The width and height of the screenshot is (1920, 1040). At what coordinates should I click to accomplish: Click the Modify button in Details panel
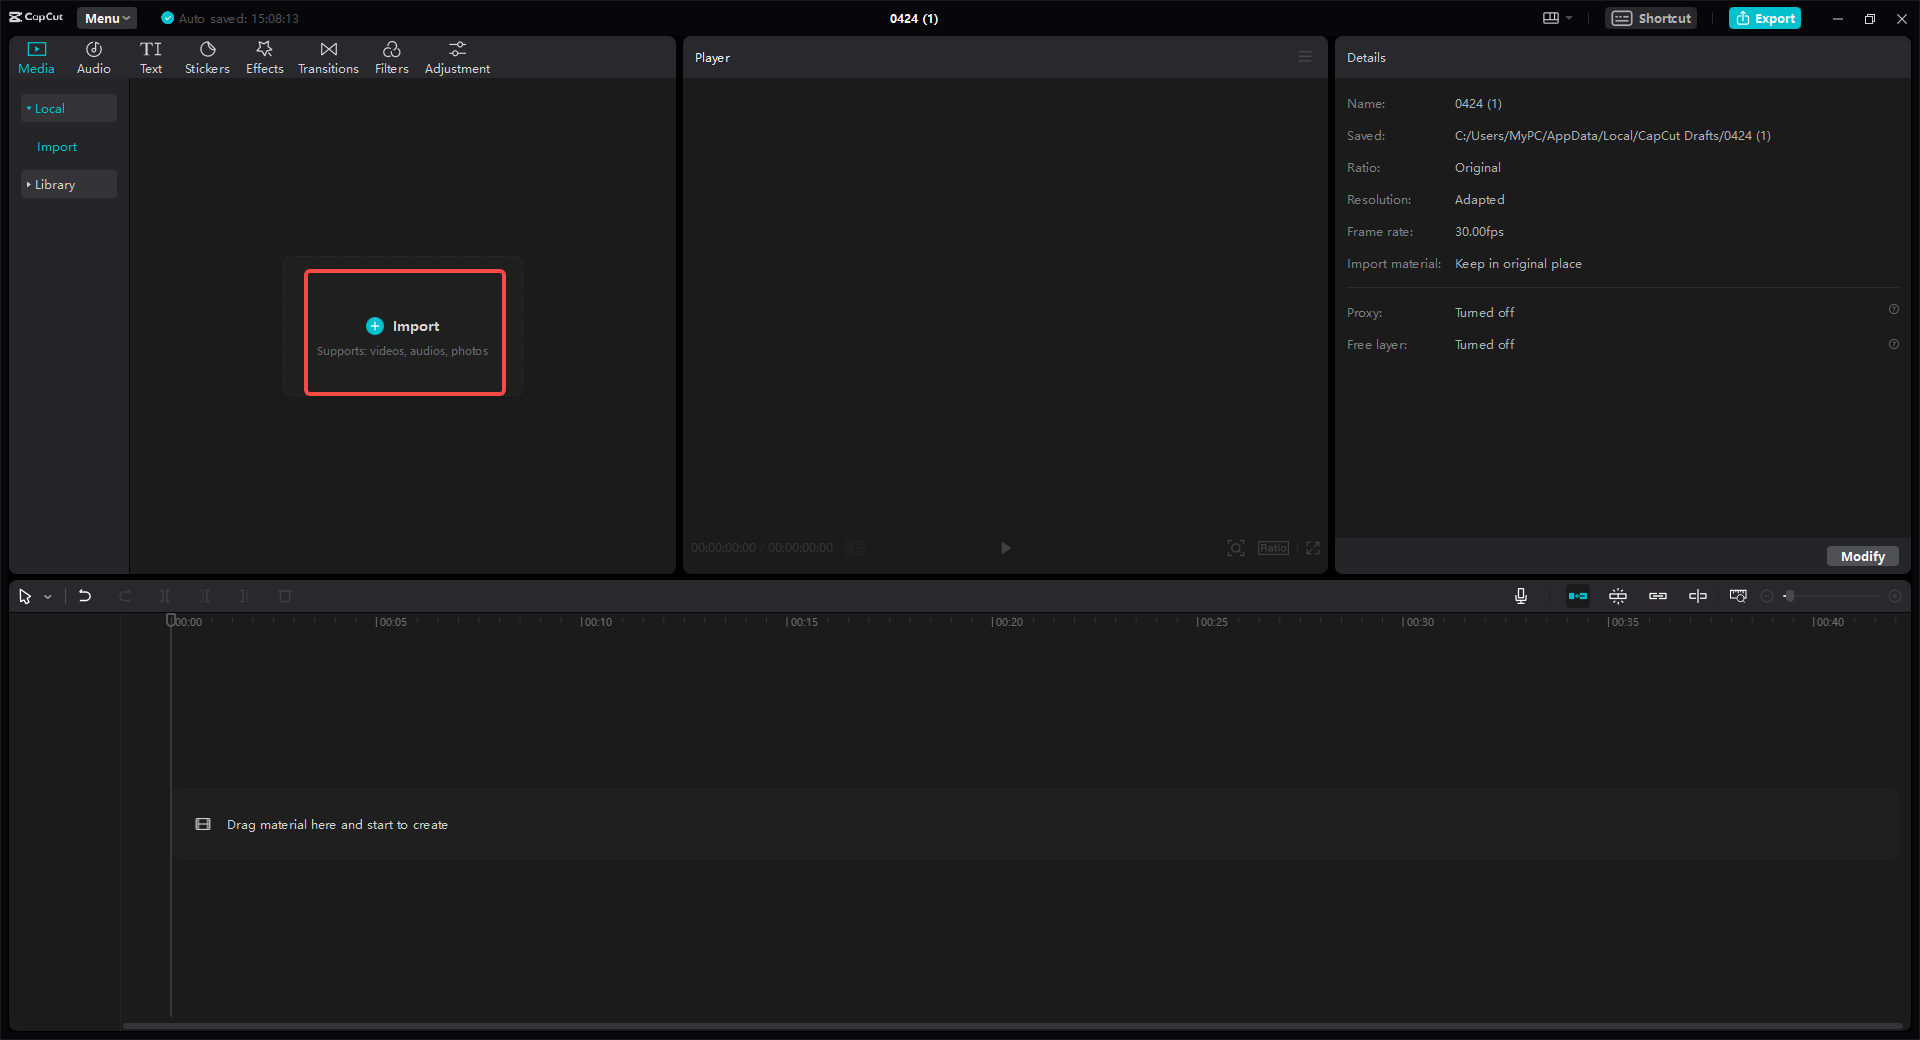(x=1861, y=556)
